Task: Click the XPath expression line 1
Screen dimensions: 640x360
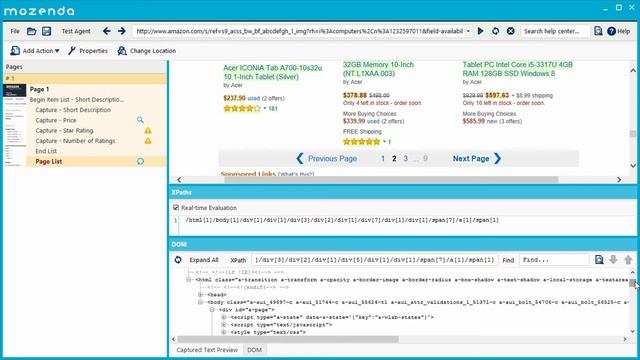Action: click(342, 220)
